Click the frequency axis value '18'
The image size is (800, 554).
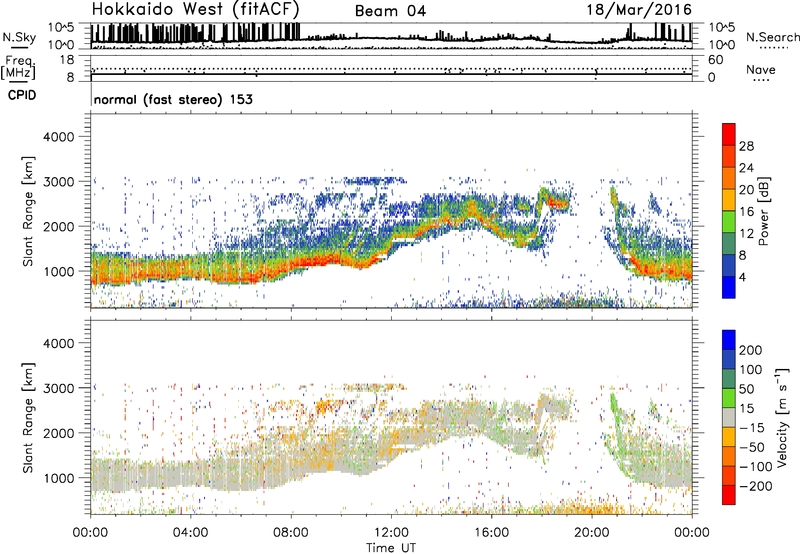(67, 60)
